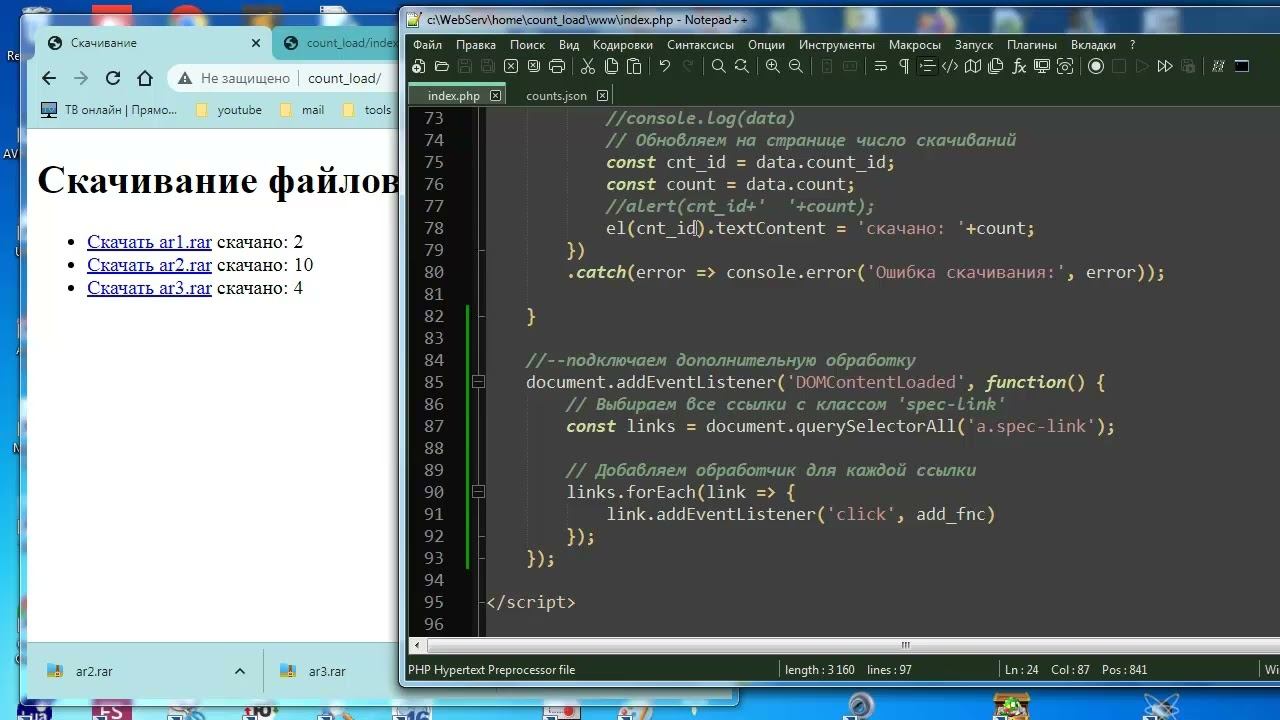The height and width of the screenshot is (720, 1280).
Task: Click the count_load/ address bar
Action: 344,78
